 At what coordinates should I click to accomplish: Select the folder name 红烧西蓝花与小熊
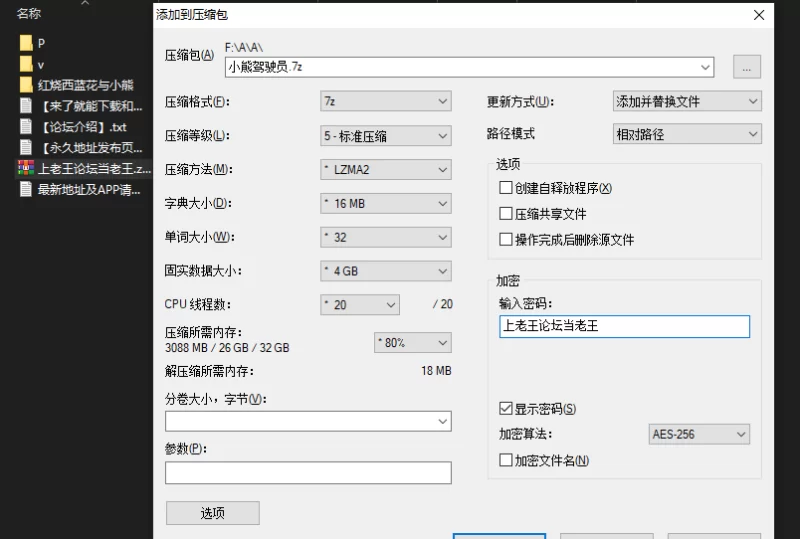coord(85,85)
